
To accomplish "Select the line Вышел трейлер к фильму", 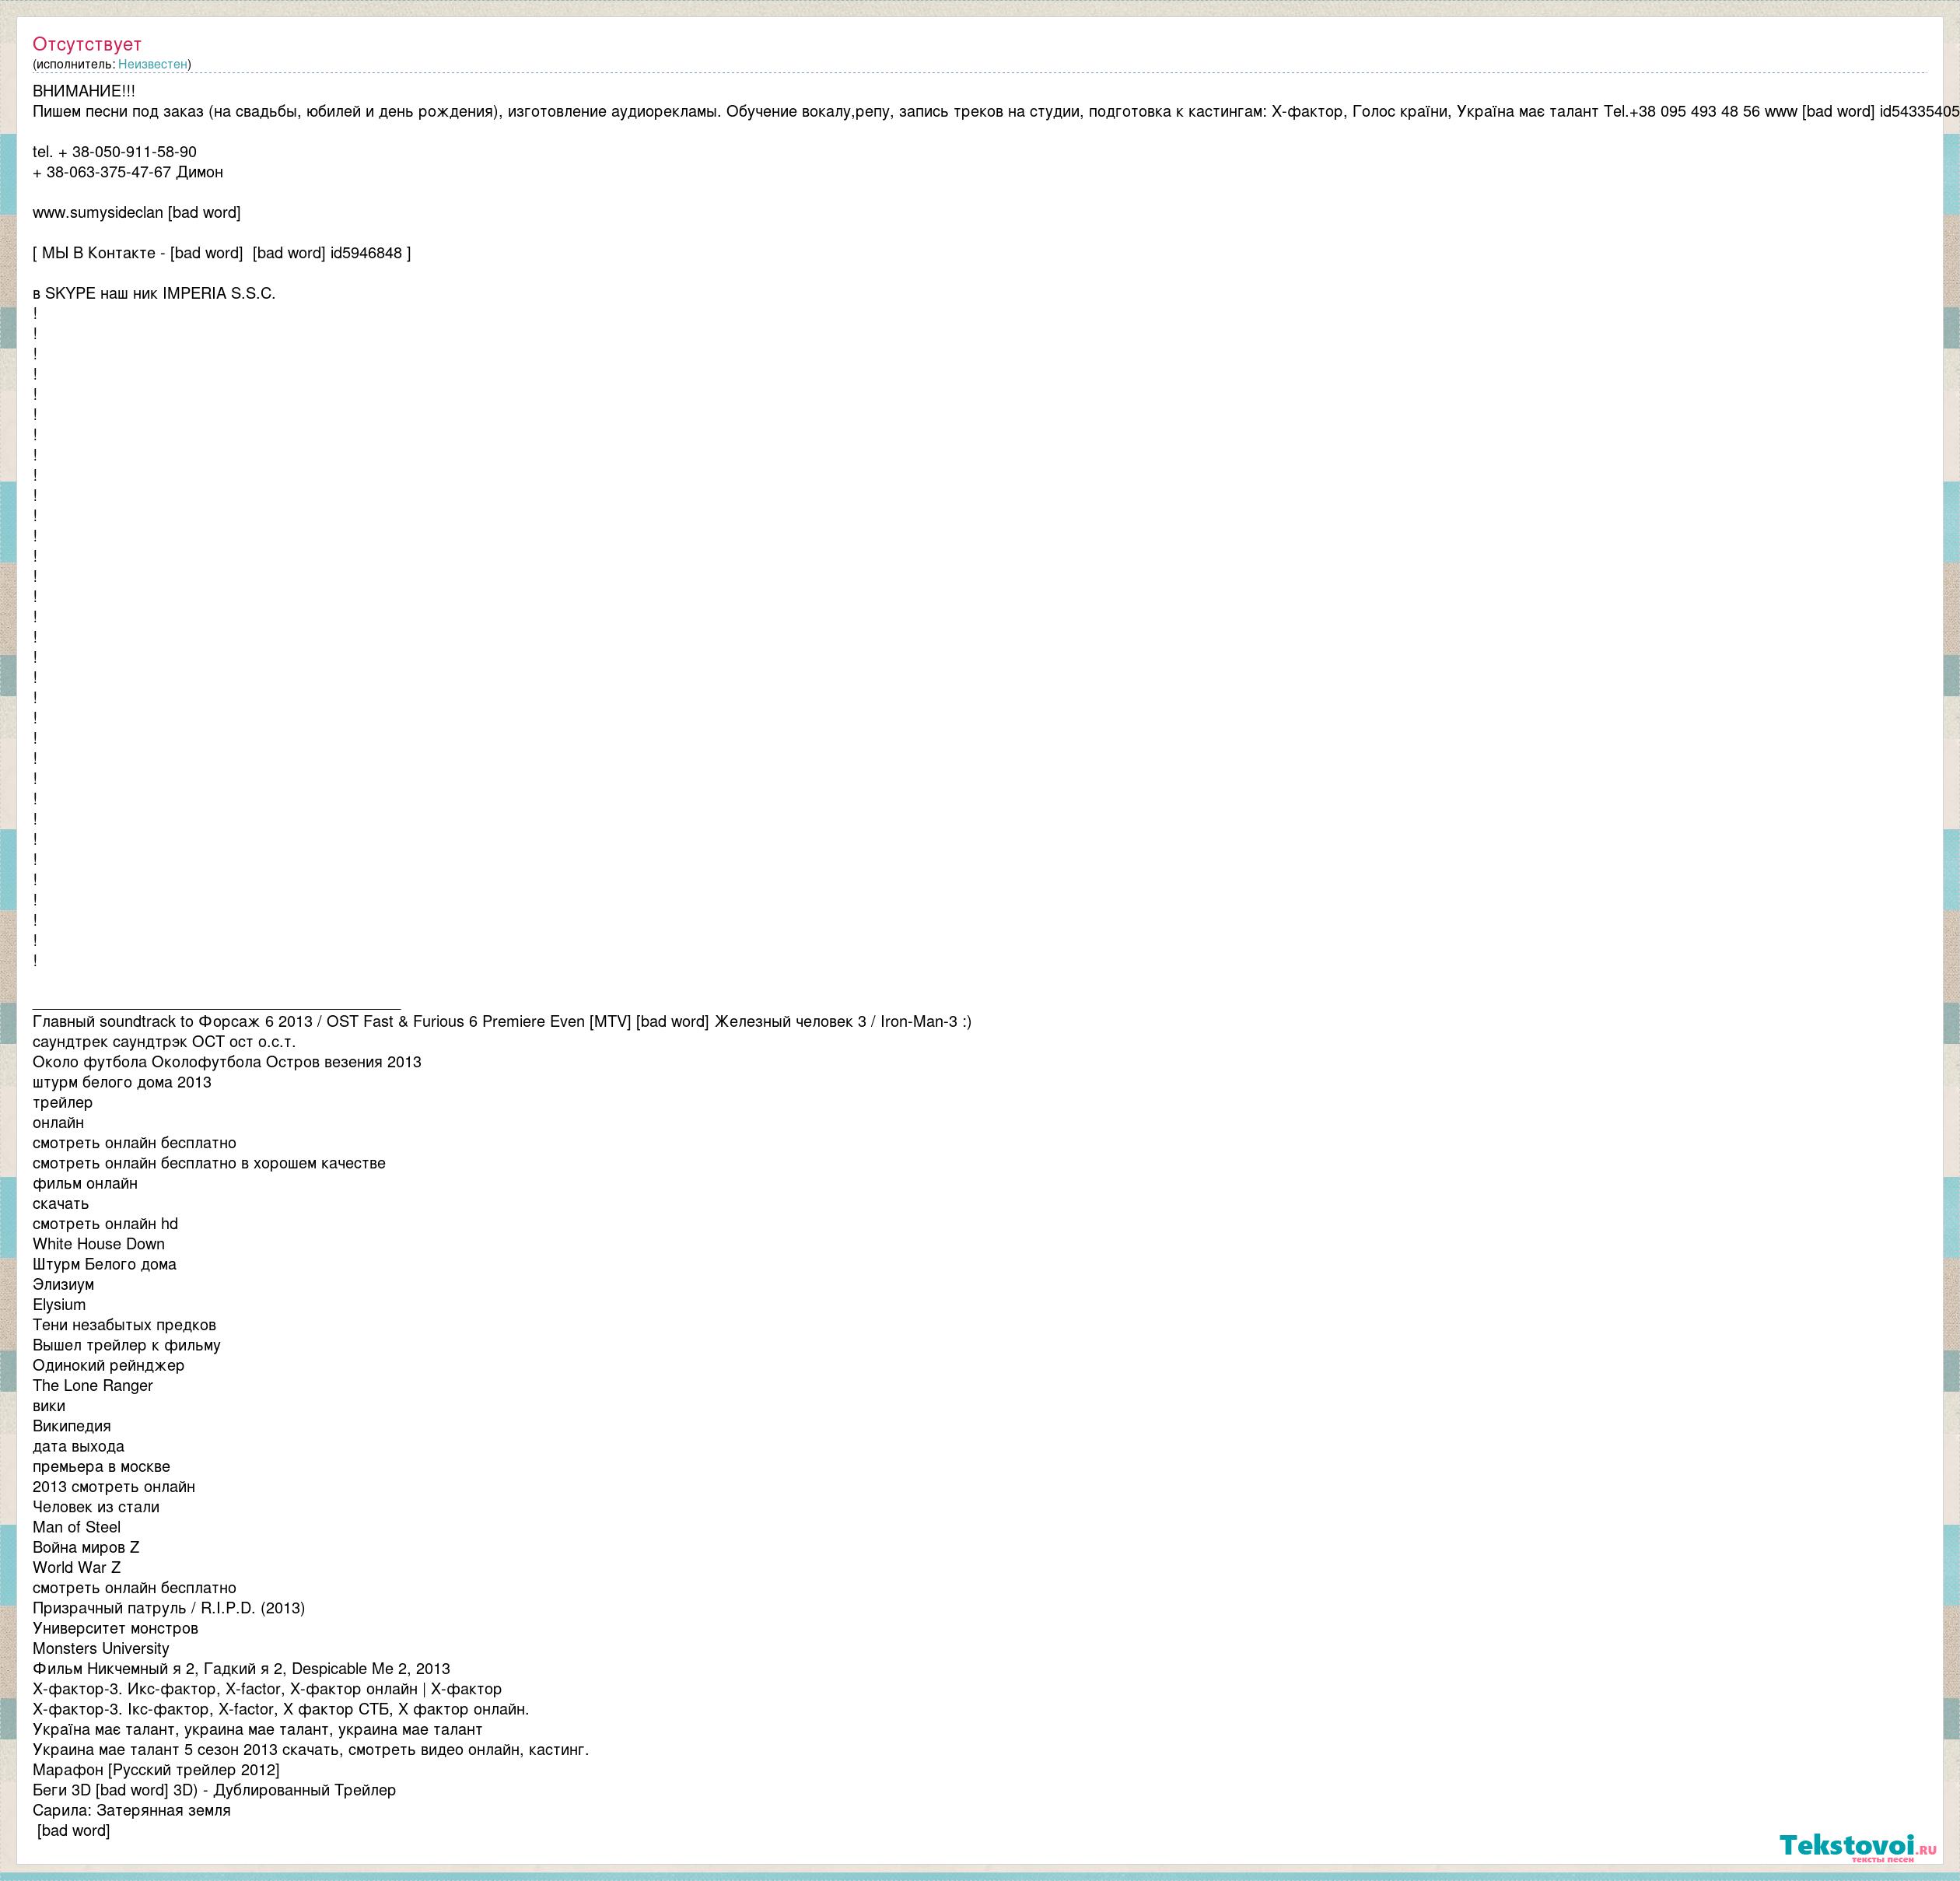I will 127,1345.
